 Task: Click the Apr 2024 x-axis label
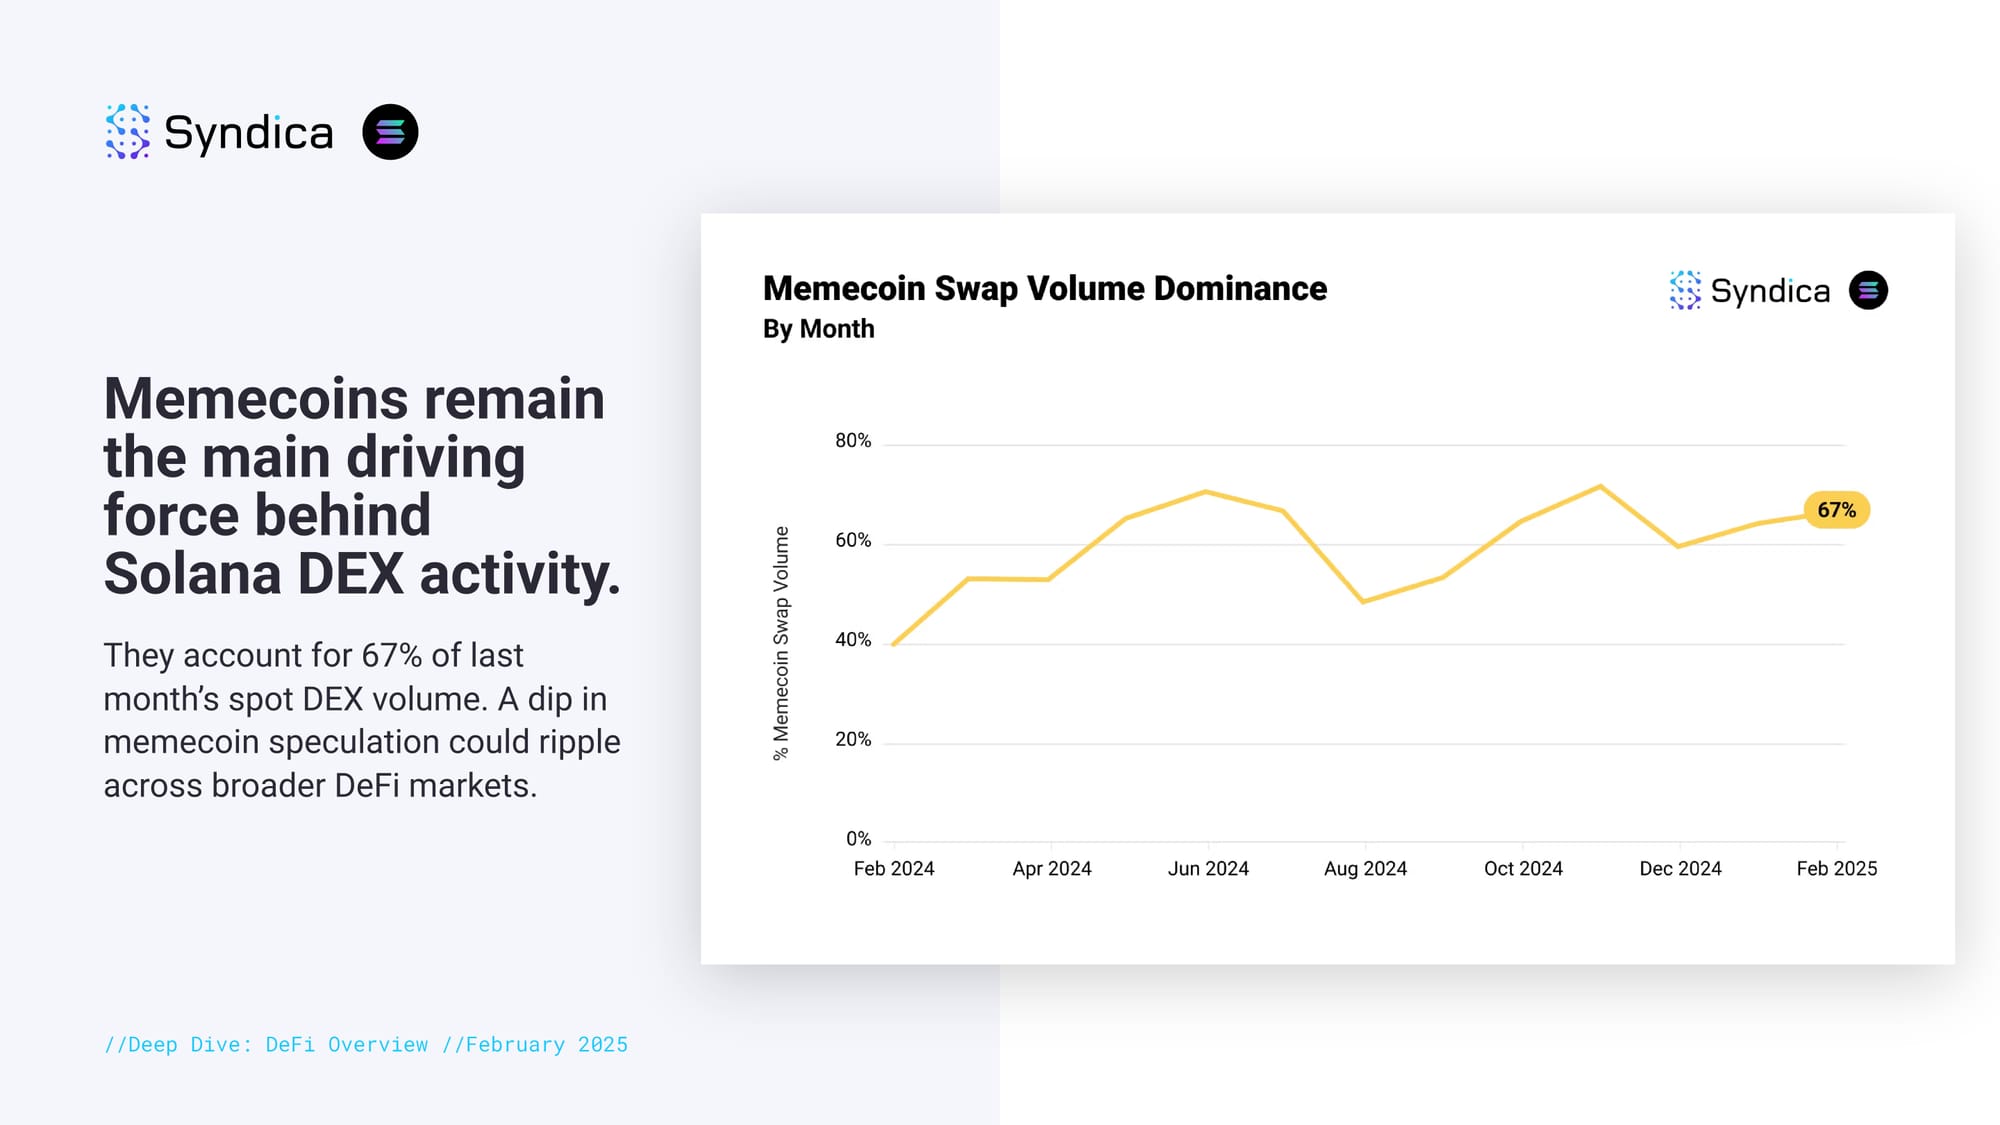tap(1051, 868)
